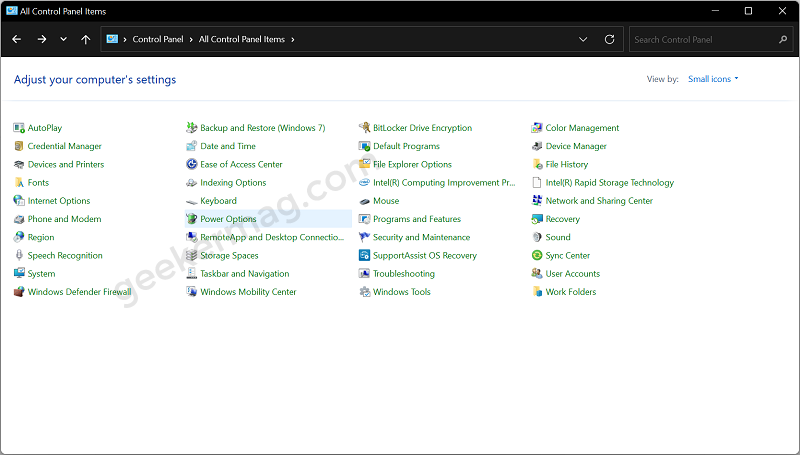Click the Credential Manager safe icon
This screenshot has width=800, height=455.
(x=19, y=146)
